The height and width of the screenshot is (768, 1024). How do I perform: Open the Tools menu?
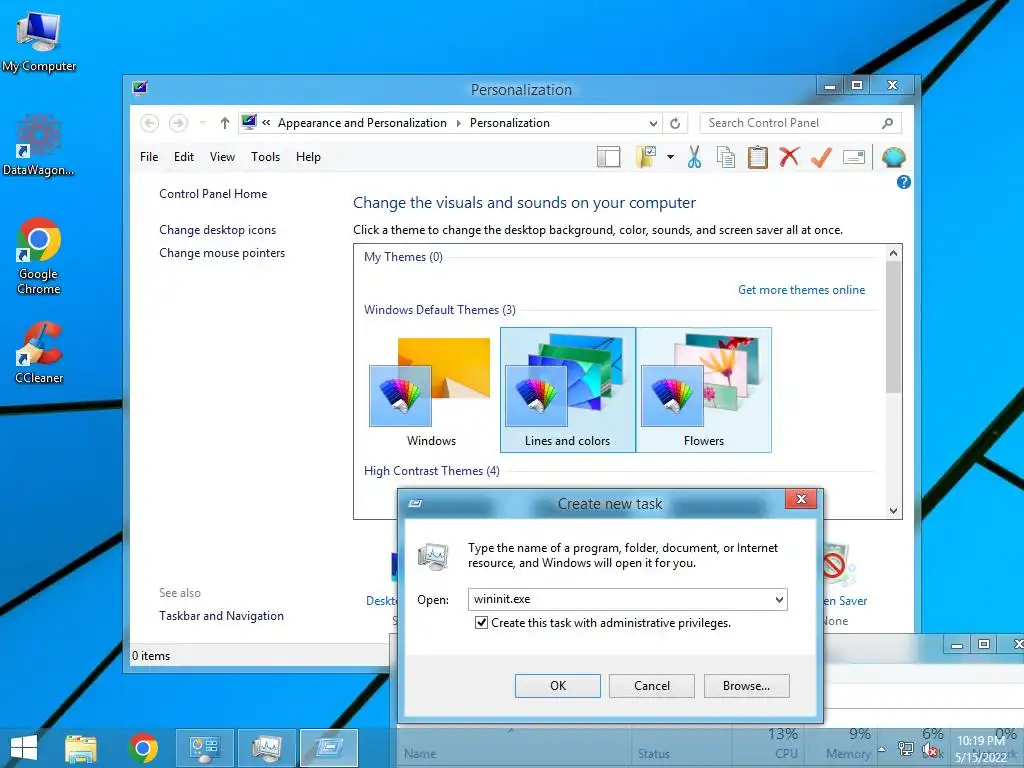pyautogui.click(x=265, y=157)
